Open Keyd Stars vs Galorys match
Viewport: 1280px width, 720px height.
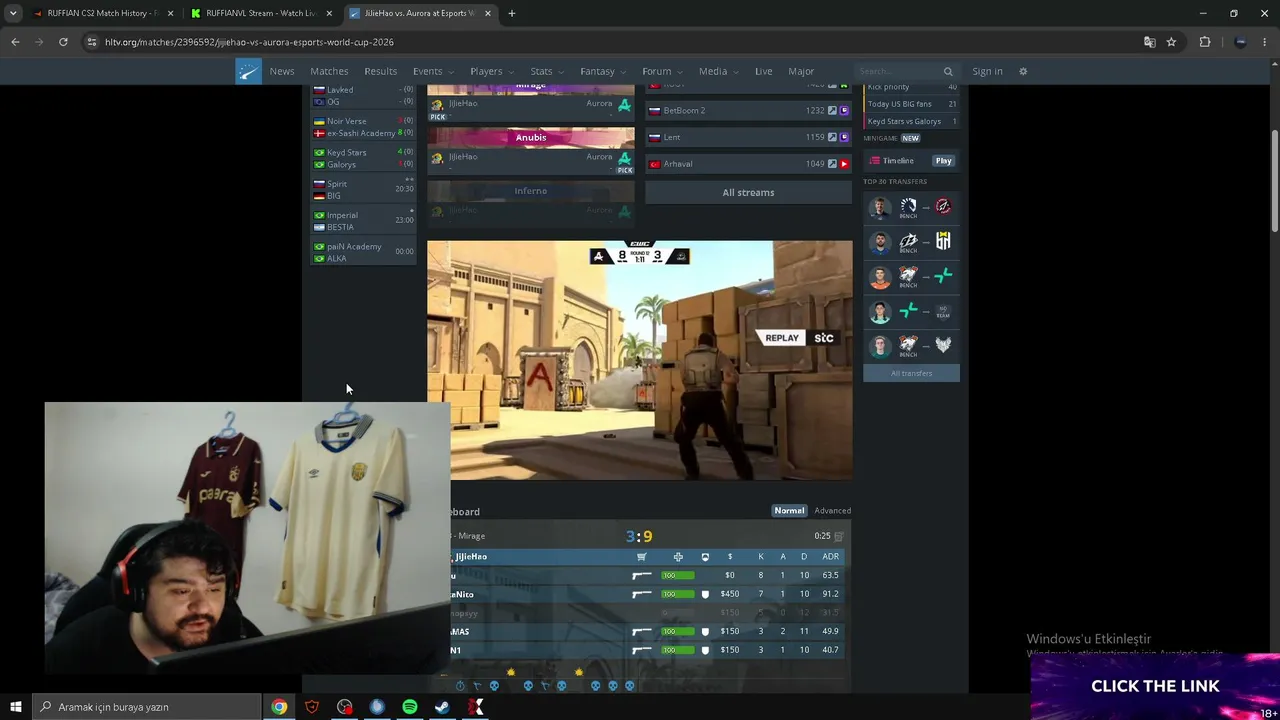(364, 158)
